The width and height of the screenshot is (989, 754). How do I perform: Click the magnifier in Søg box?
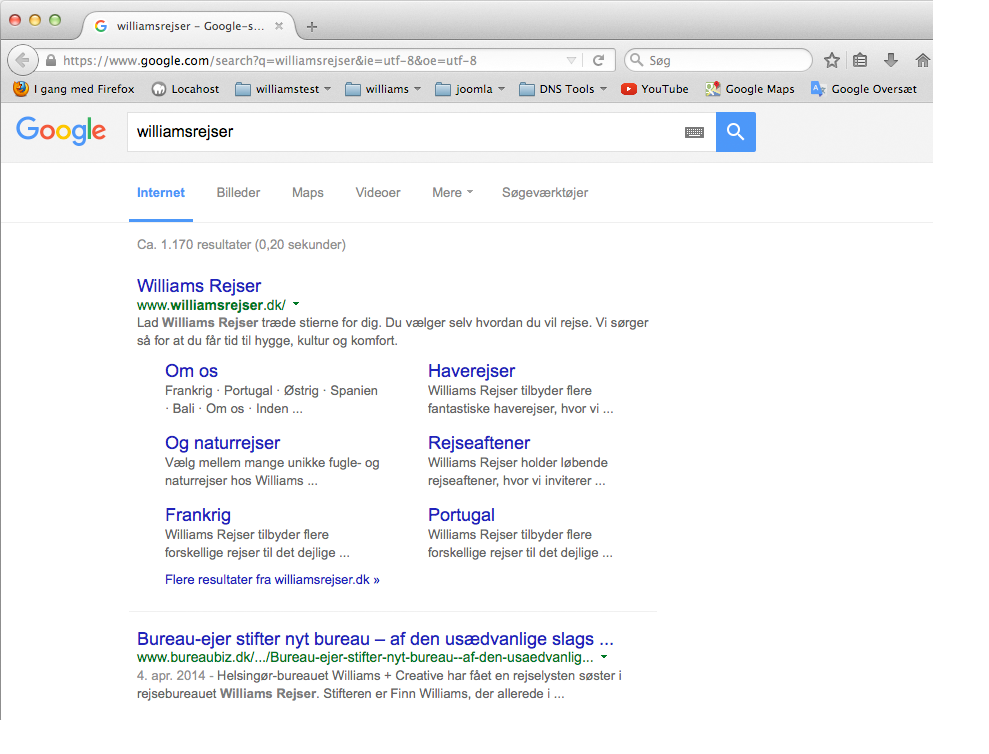(637, 60)
